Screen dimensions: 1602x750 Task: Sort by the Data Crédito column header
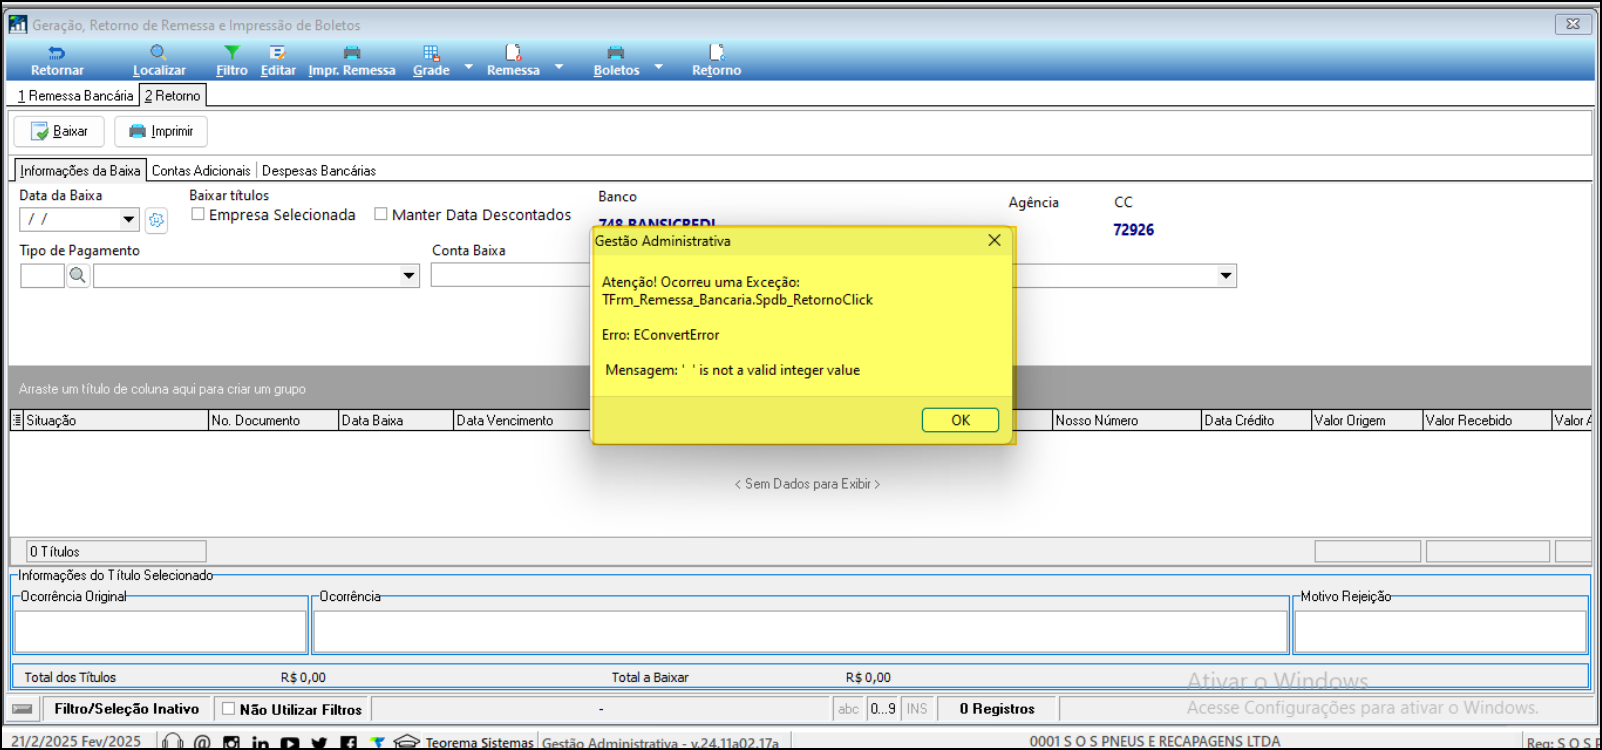1256,421
